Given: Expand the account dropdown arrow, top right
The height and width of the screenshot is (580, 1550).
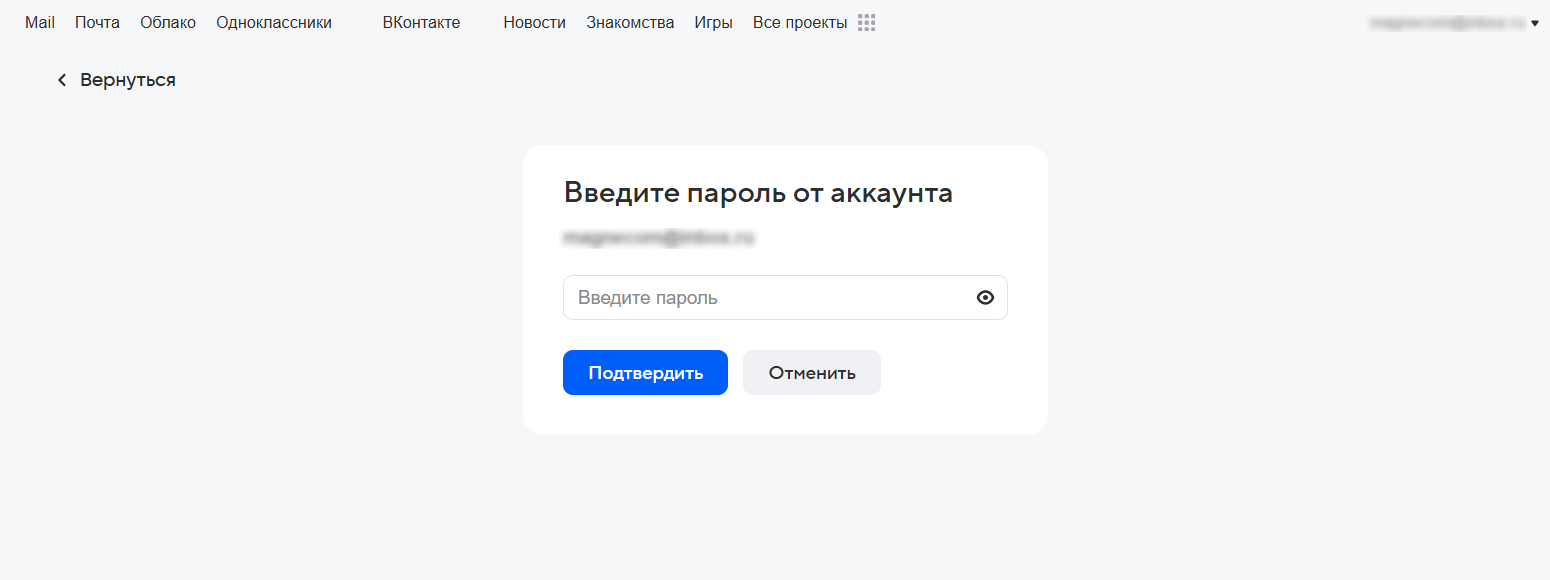Looking at the screenshot, I should pos(1535,23).
